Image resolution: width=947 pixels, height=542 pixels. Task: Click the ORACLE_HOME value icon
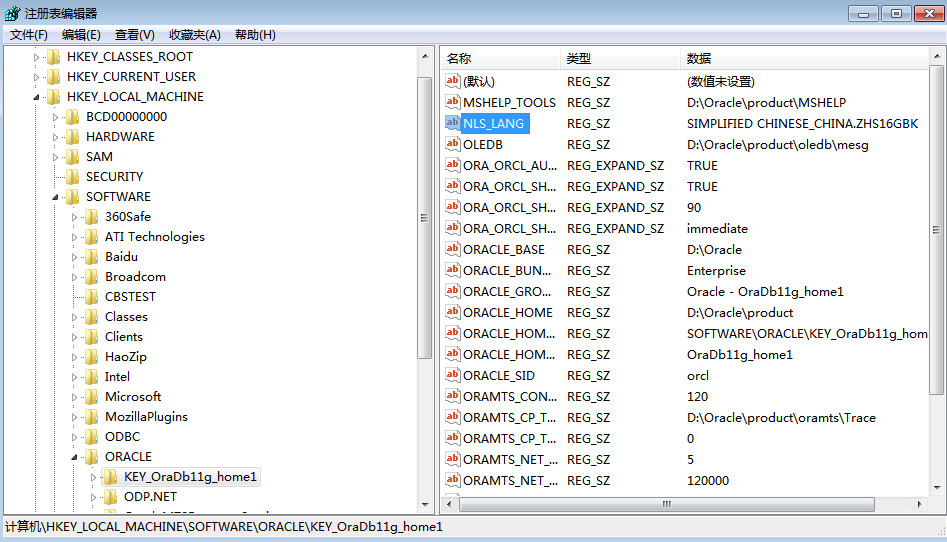click(452, 312)
